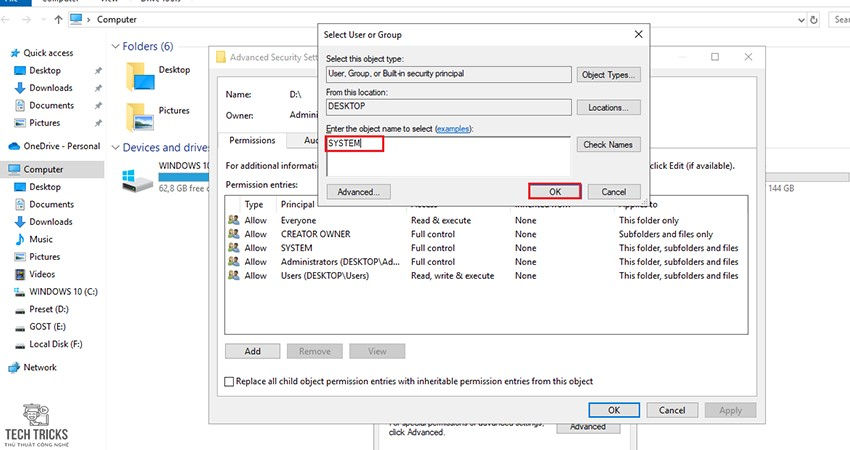Click OK in Select User or Group dialog
The width and height of the screenshot is (850, 450).
(555, 191)
